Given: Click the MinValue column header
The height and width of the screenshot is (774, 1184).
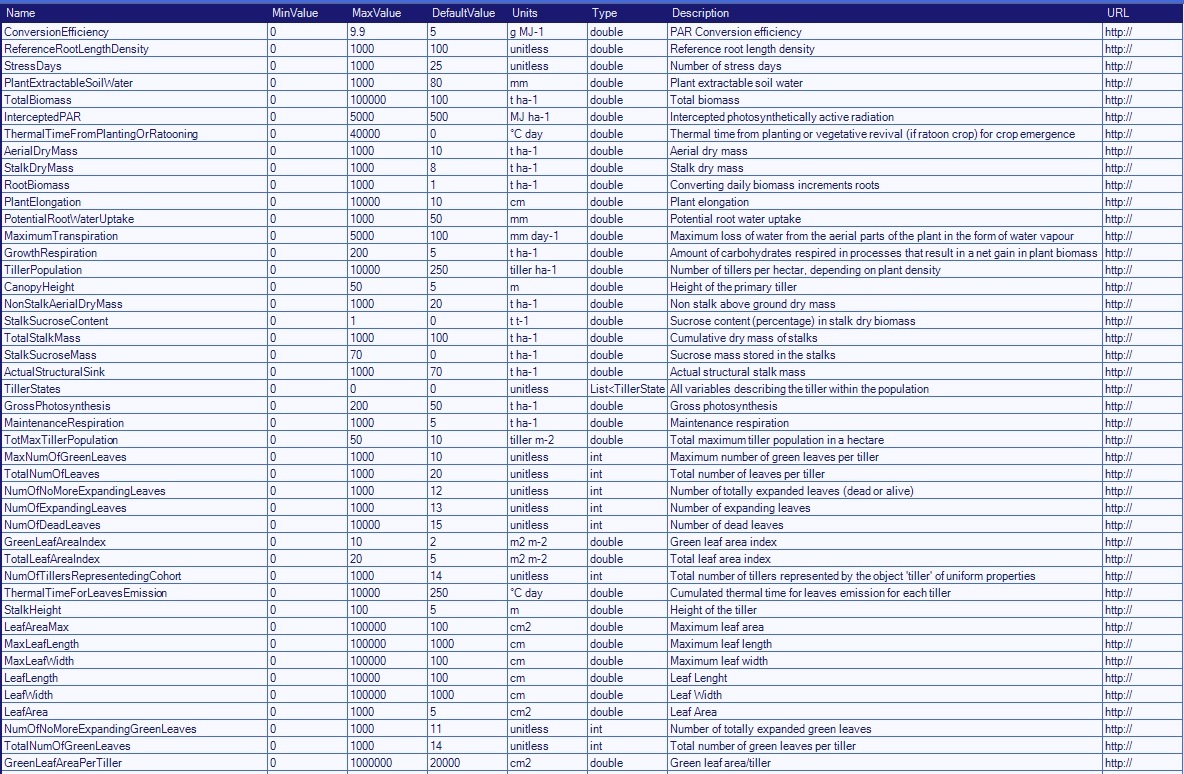Looking at the screenshot, I should click(307, 13).
